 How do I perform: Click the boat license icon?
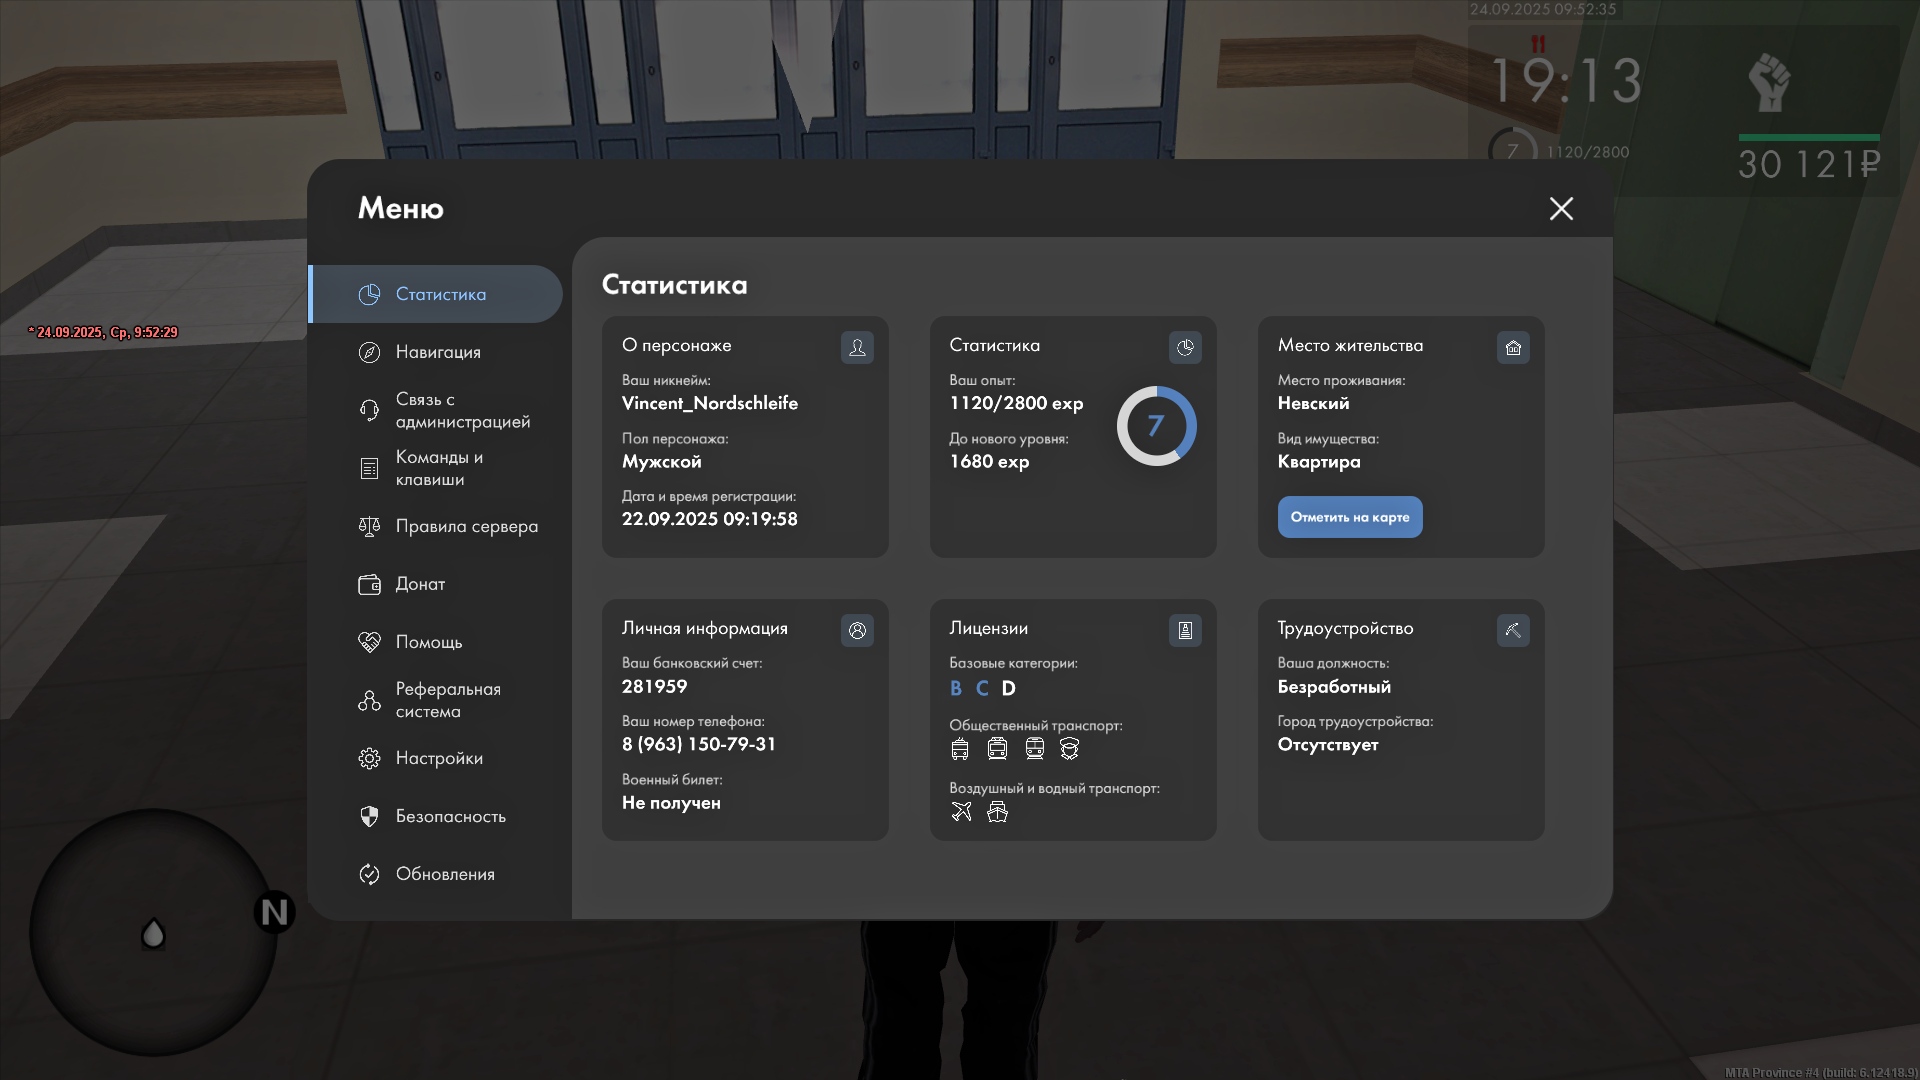tap(997, 812)
